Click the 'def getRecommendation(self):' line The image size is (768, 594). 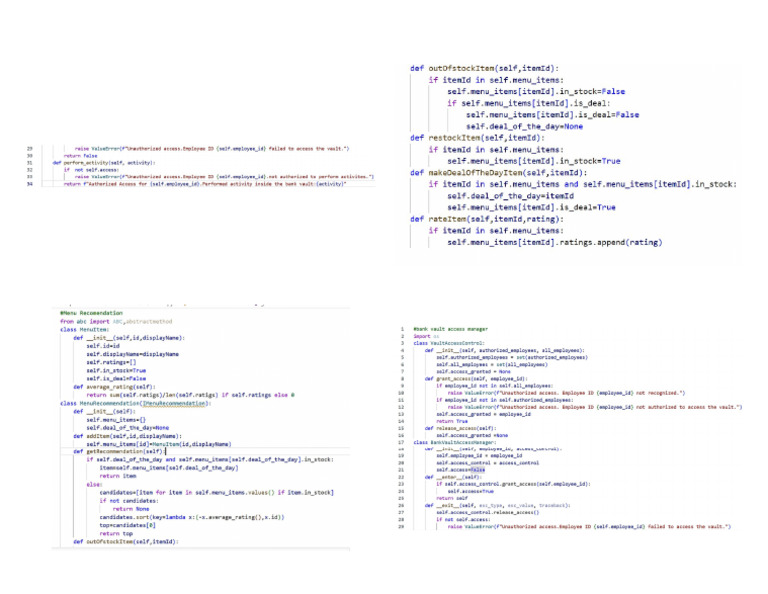(x=118, y=451)
